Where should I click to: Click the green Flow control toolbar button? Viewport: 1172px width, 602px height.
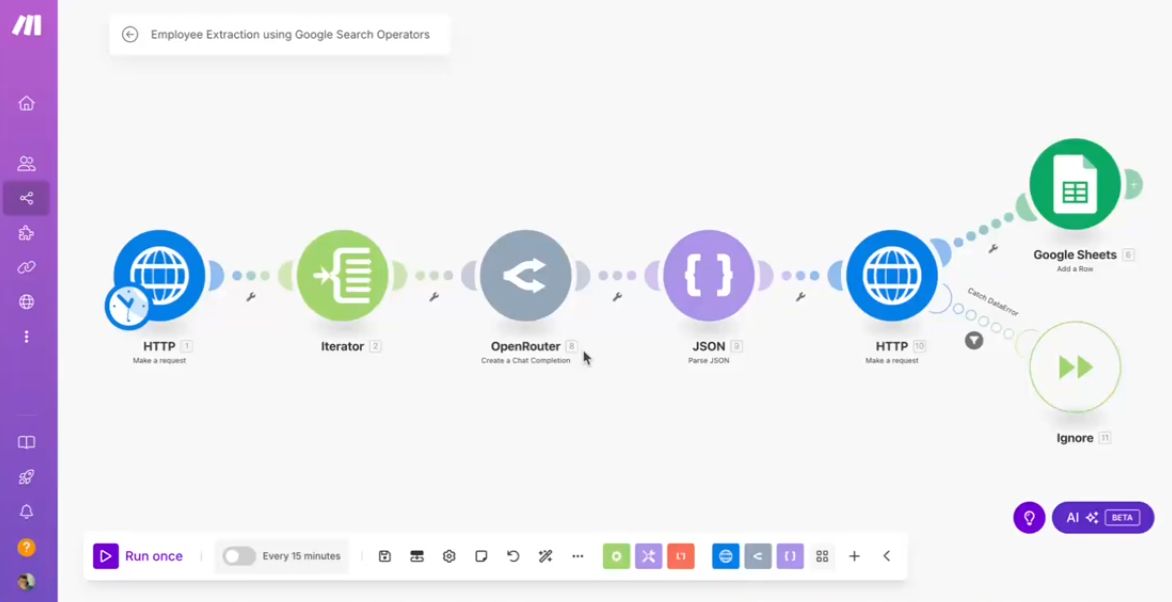click(x=617, y=556)
